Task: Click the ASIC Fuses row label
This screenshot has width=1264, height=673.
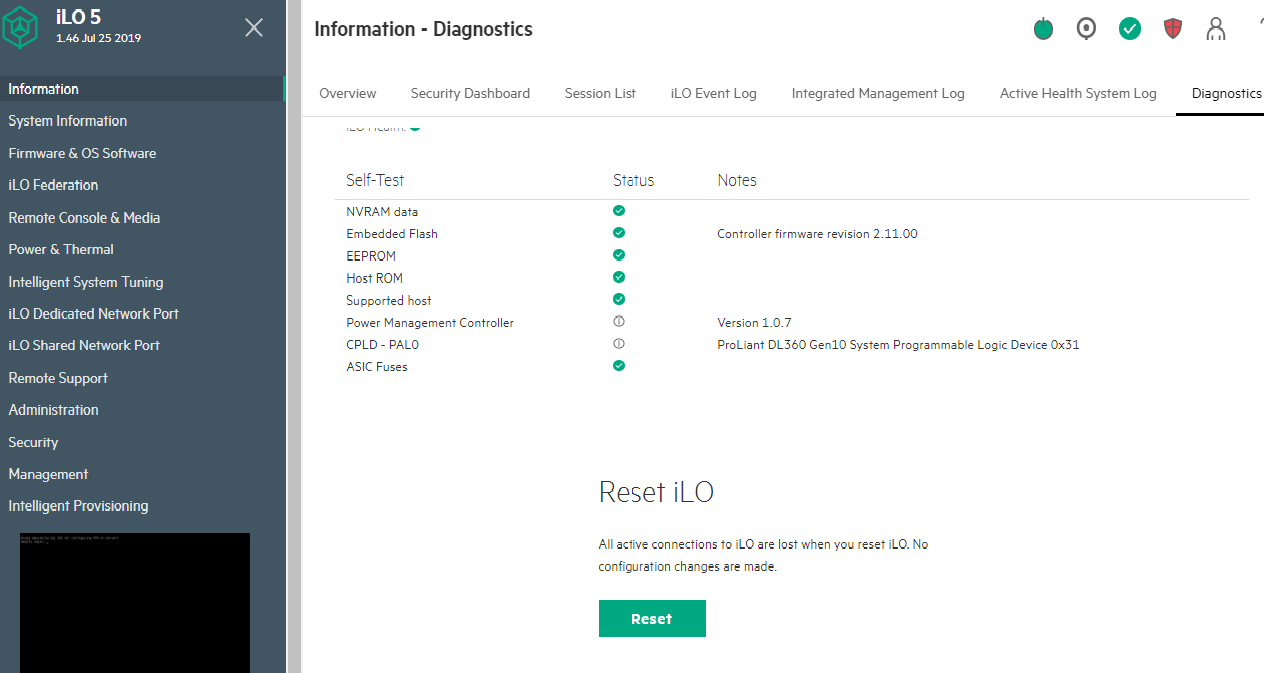Action: pos(377,367)
